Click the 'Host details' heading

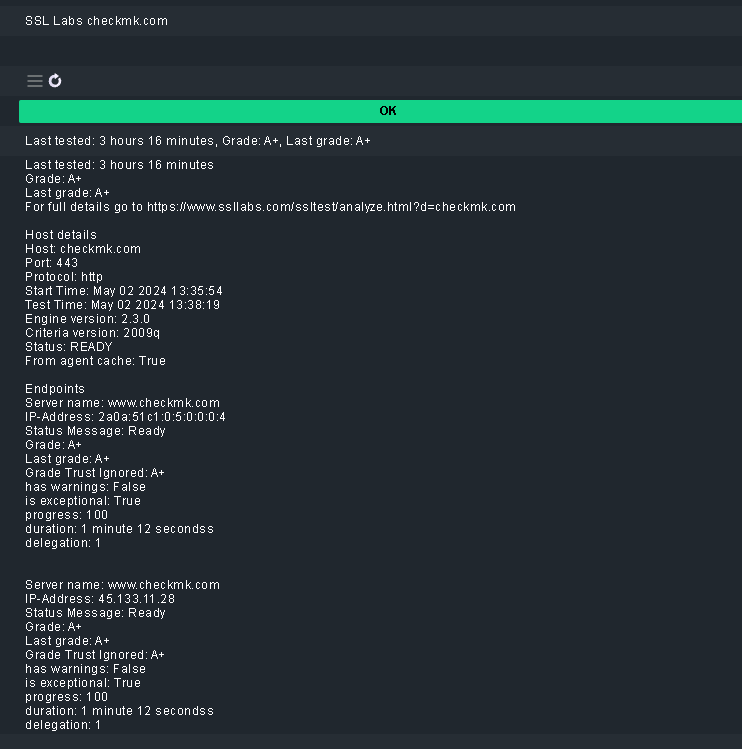61,235
